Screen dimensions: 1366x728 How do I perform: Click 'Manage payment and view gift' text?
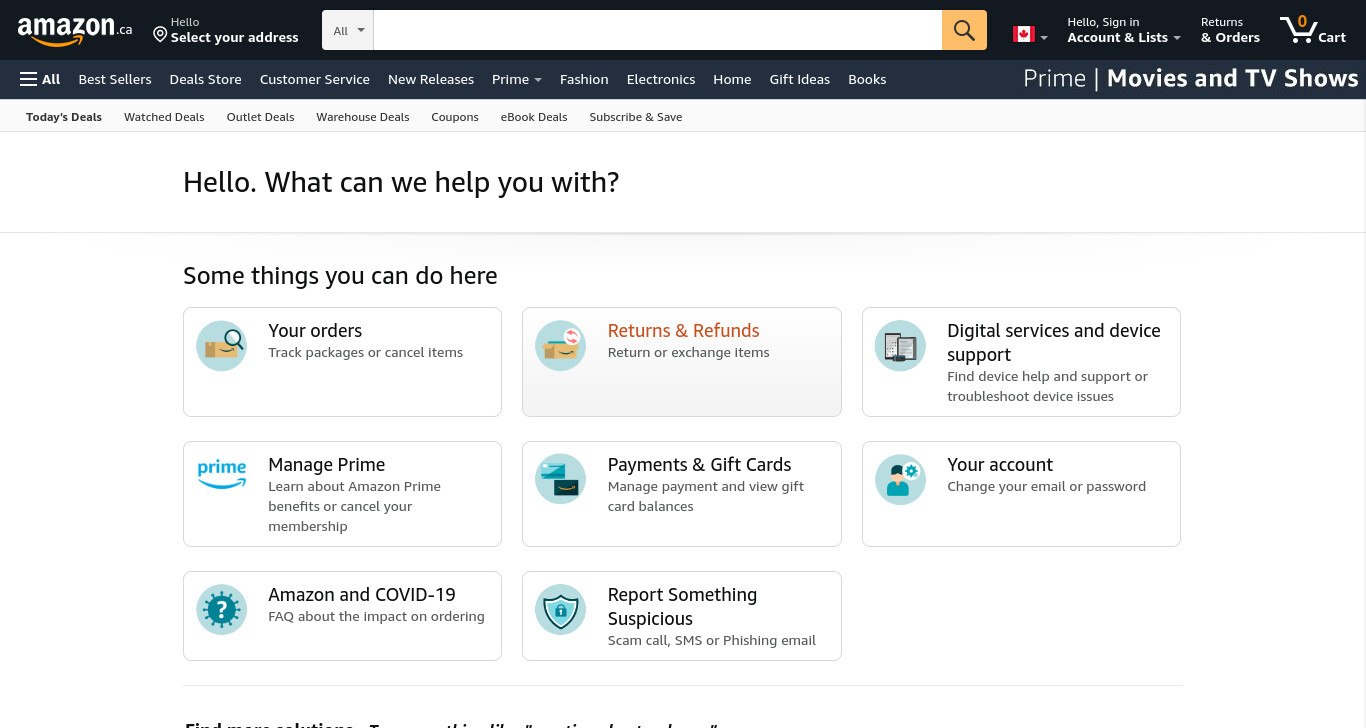pyautogui.click(x=705, y=487)
